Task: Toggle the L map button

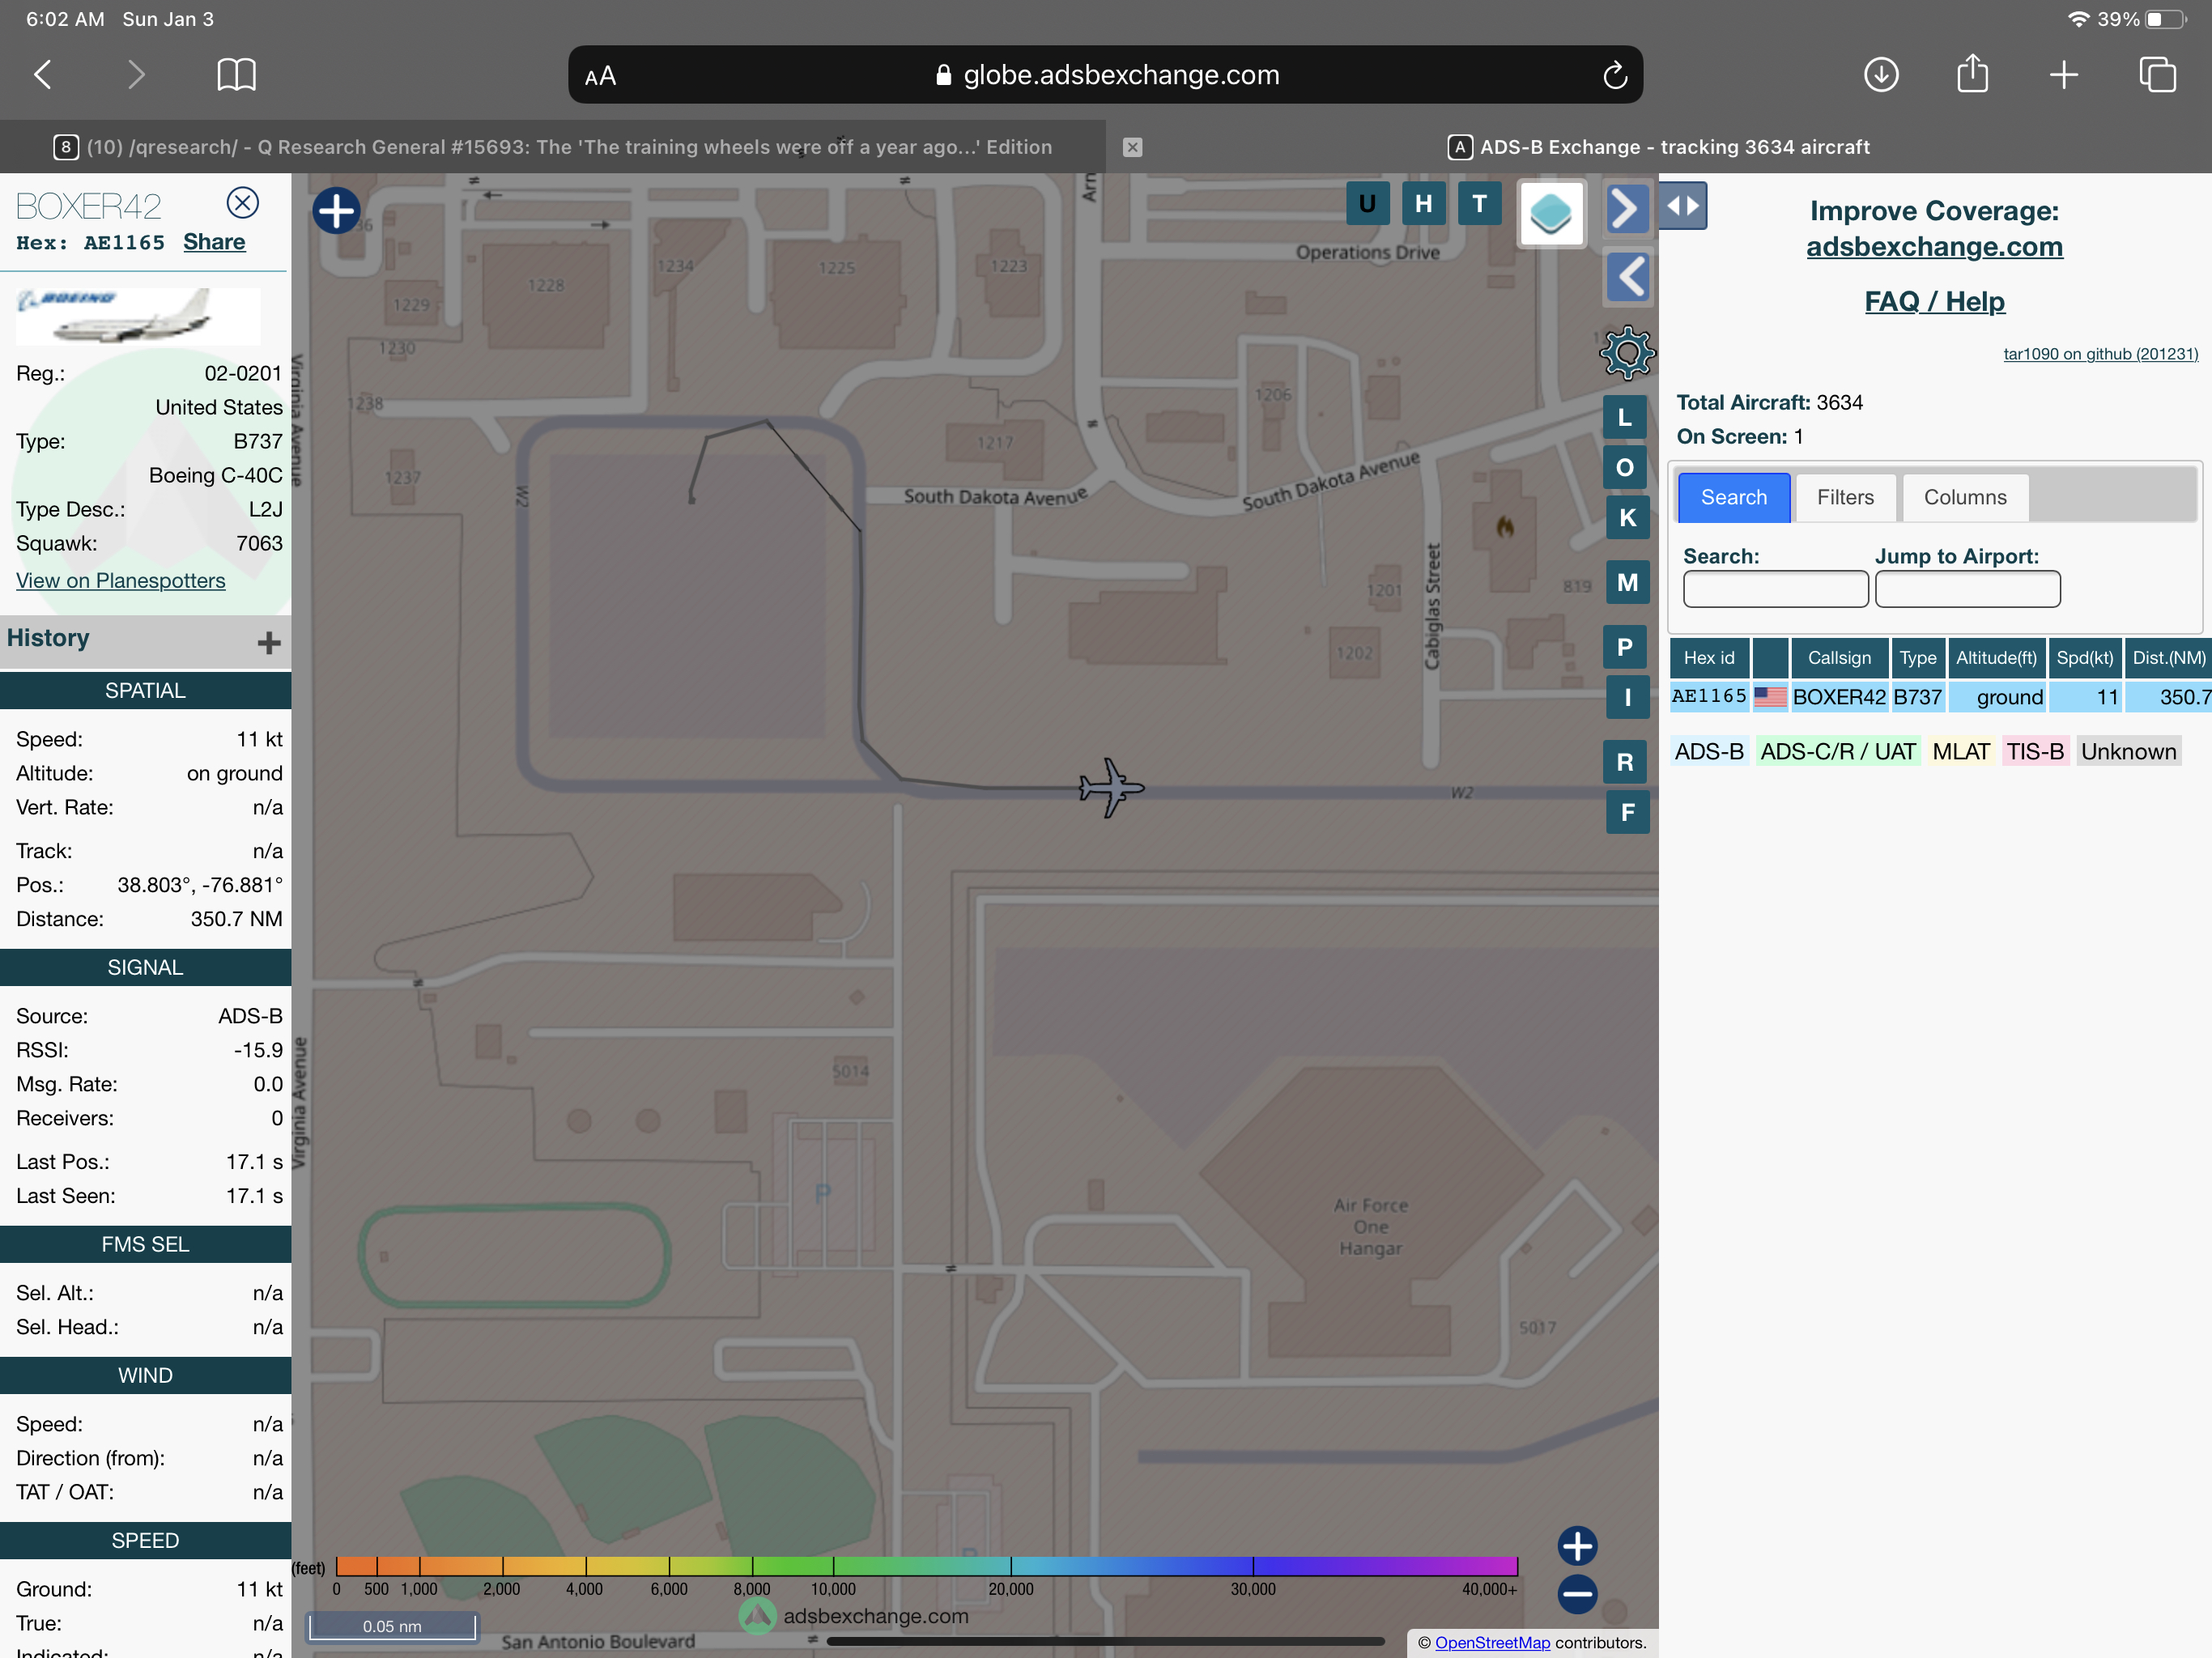Action: click(1625, 417)
